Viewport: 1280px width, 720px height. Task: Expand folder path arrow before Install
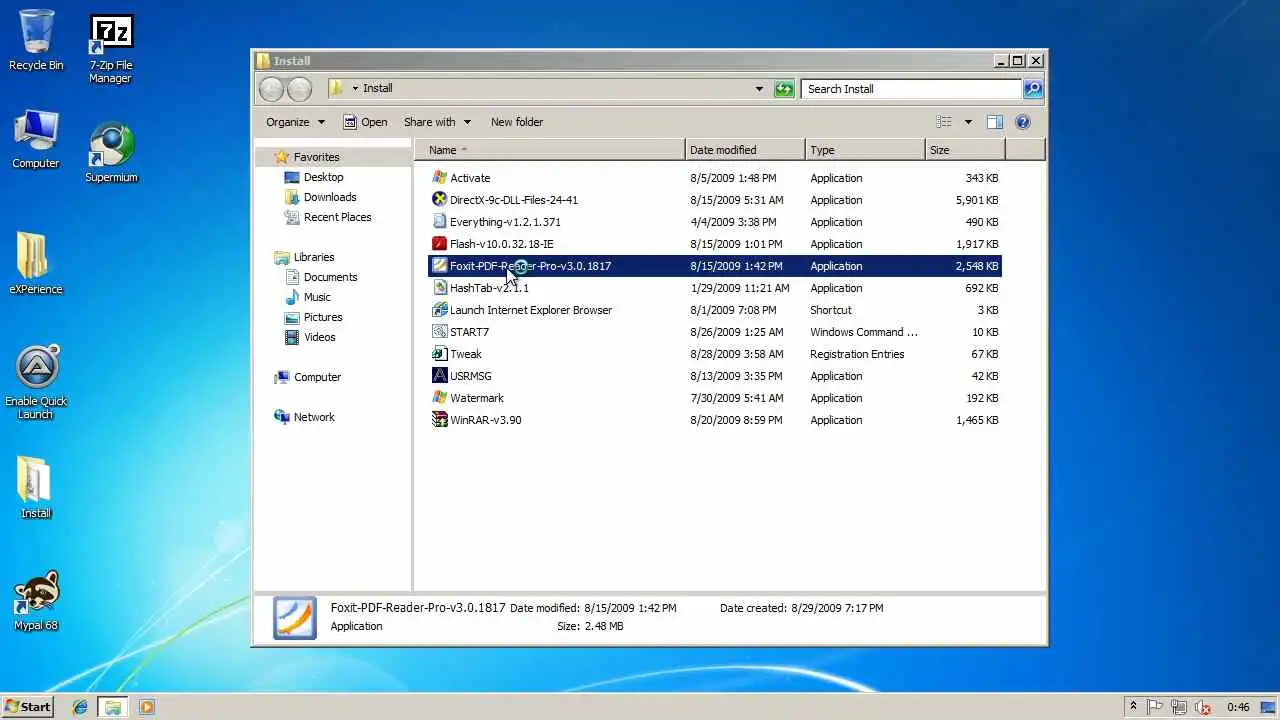355,89
